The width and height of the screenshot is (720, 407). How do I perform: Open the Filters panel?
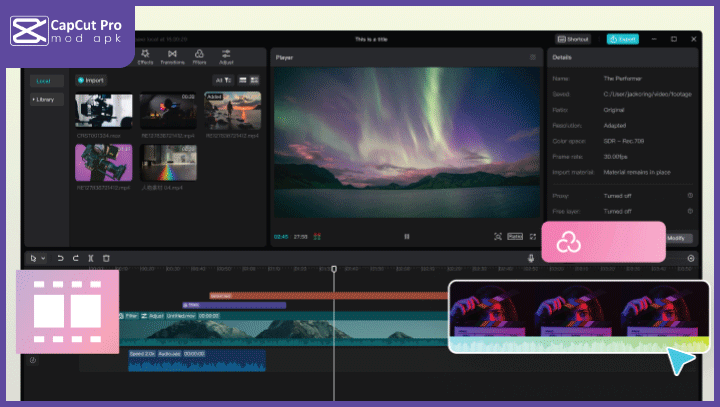(199, 57)
